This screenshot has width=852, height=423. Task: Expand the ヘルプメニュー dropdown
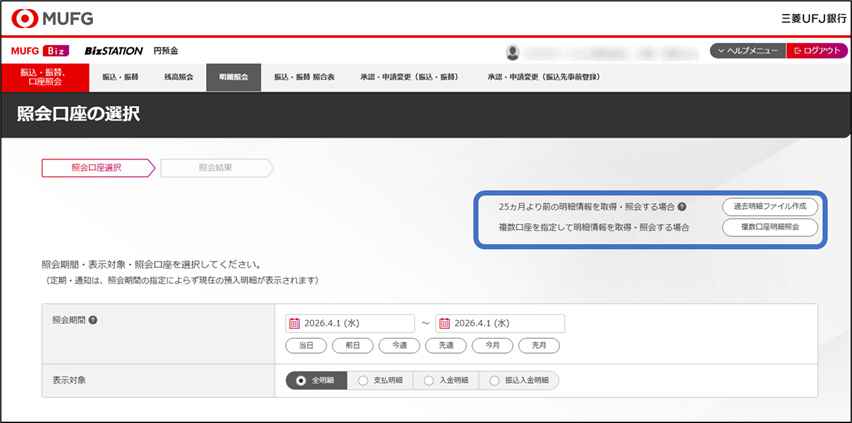[748, 51]
